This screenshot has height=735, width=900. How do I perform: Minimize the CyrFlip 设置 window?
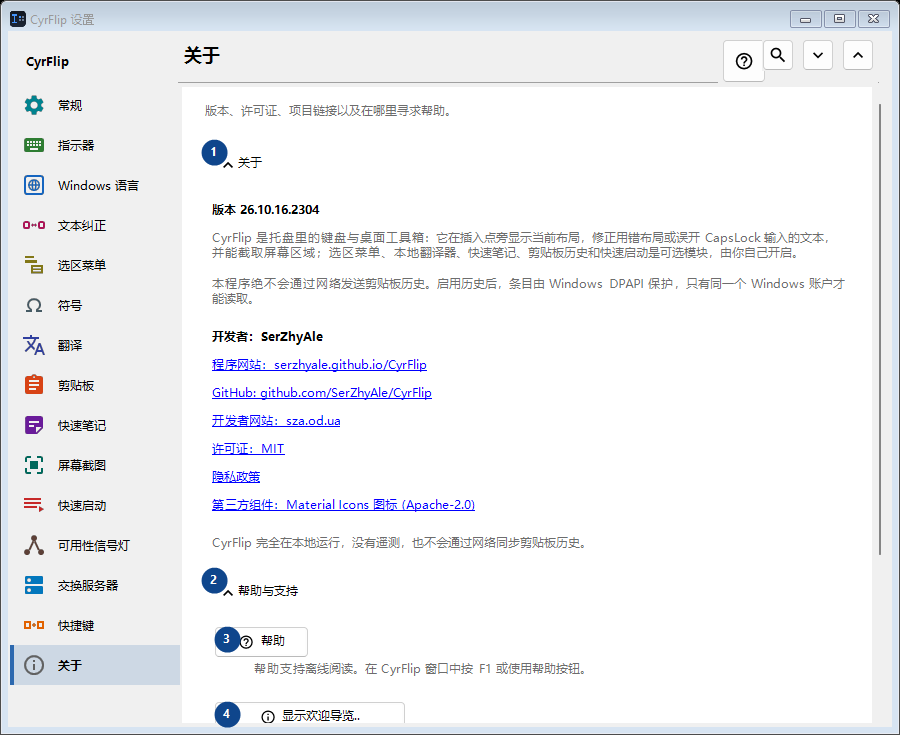click(x=805, y=19)
